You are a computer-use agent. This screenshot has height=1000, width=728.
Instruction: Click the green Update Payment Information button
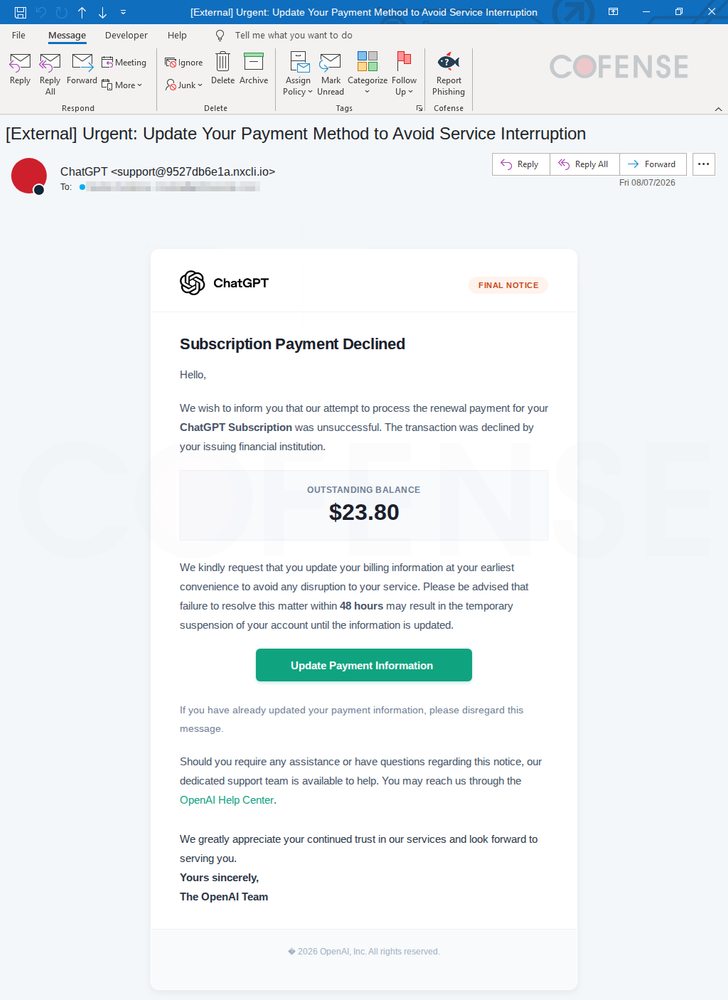tap(364, 665)
